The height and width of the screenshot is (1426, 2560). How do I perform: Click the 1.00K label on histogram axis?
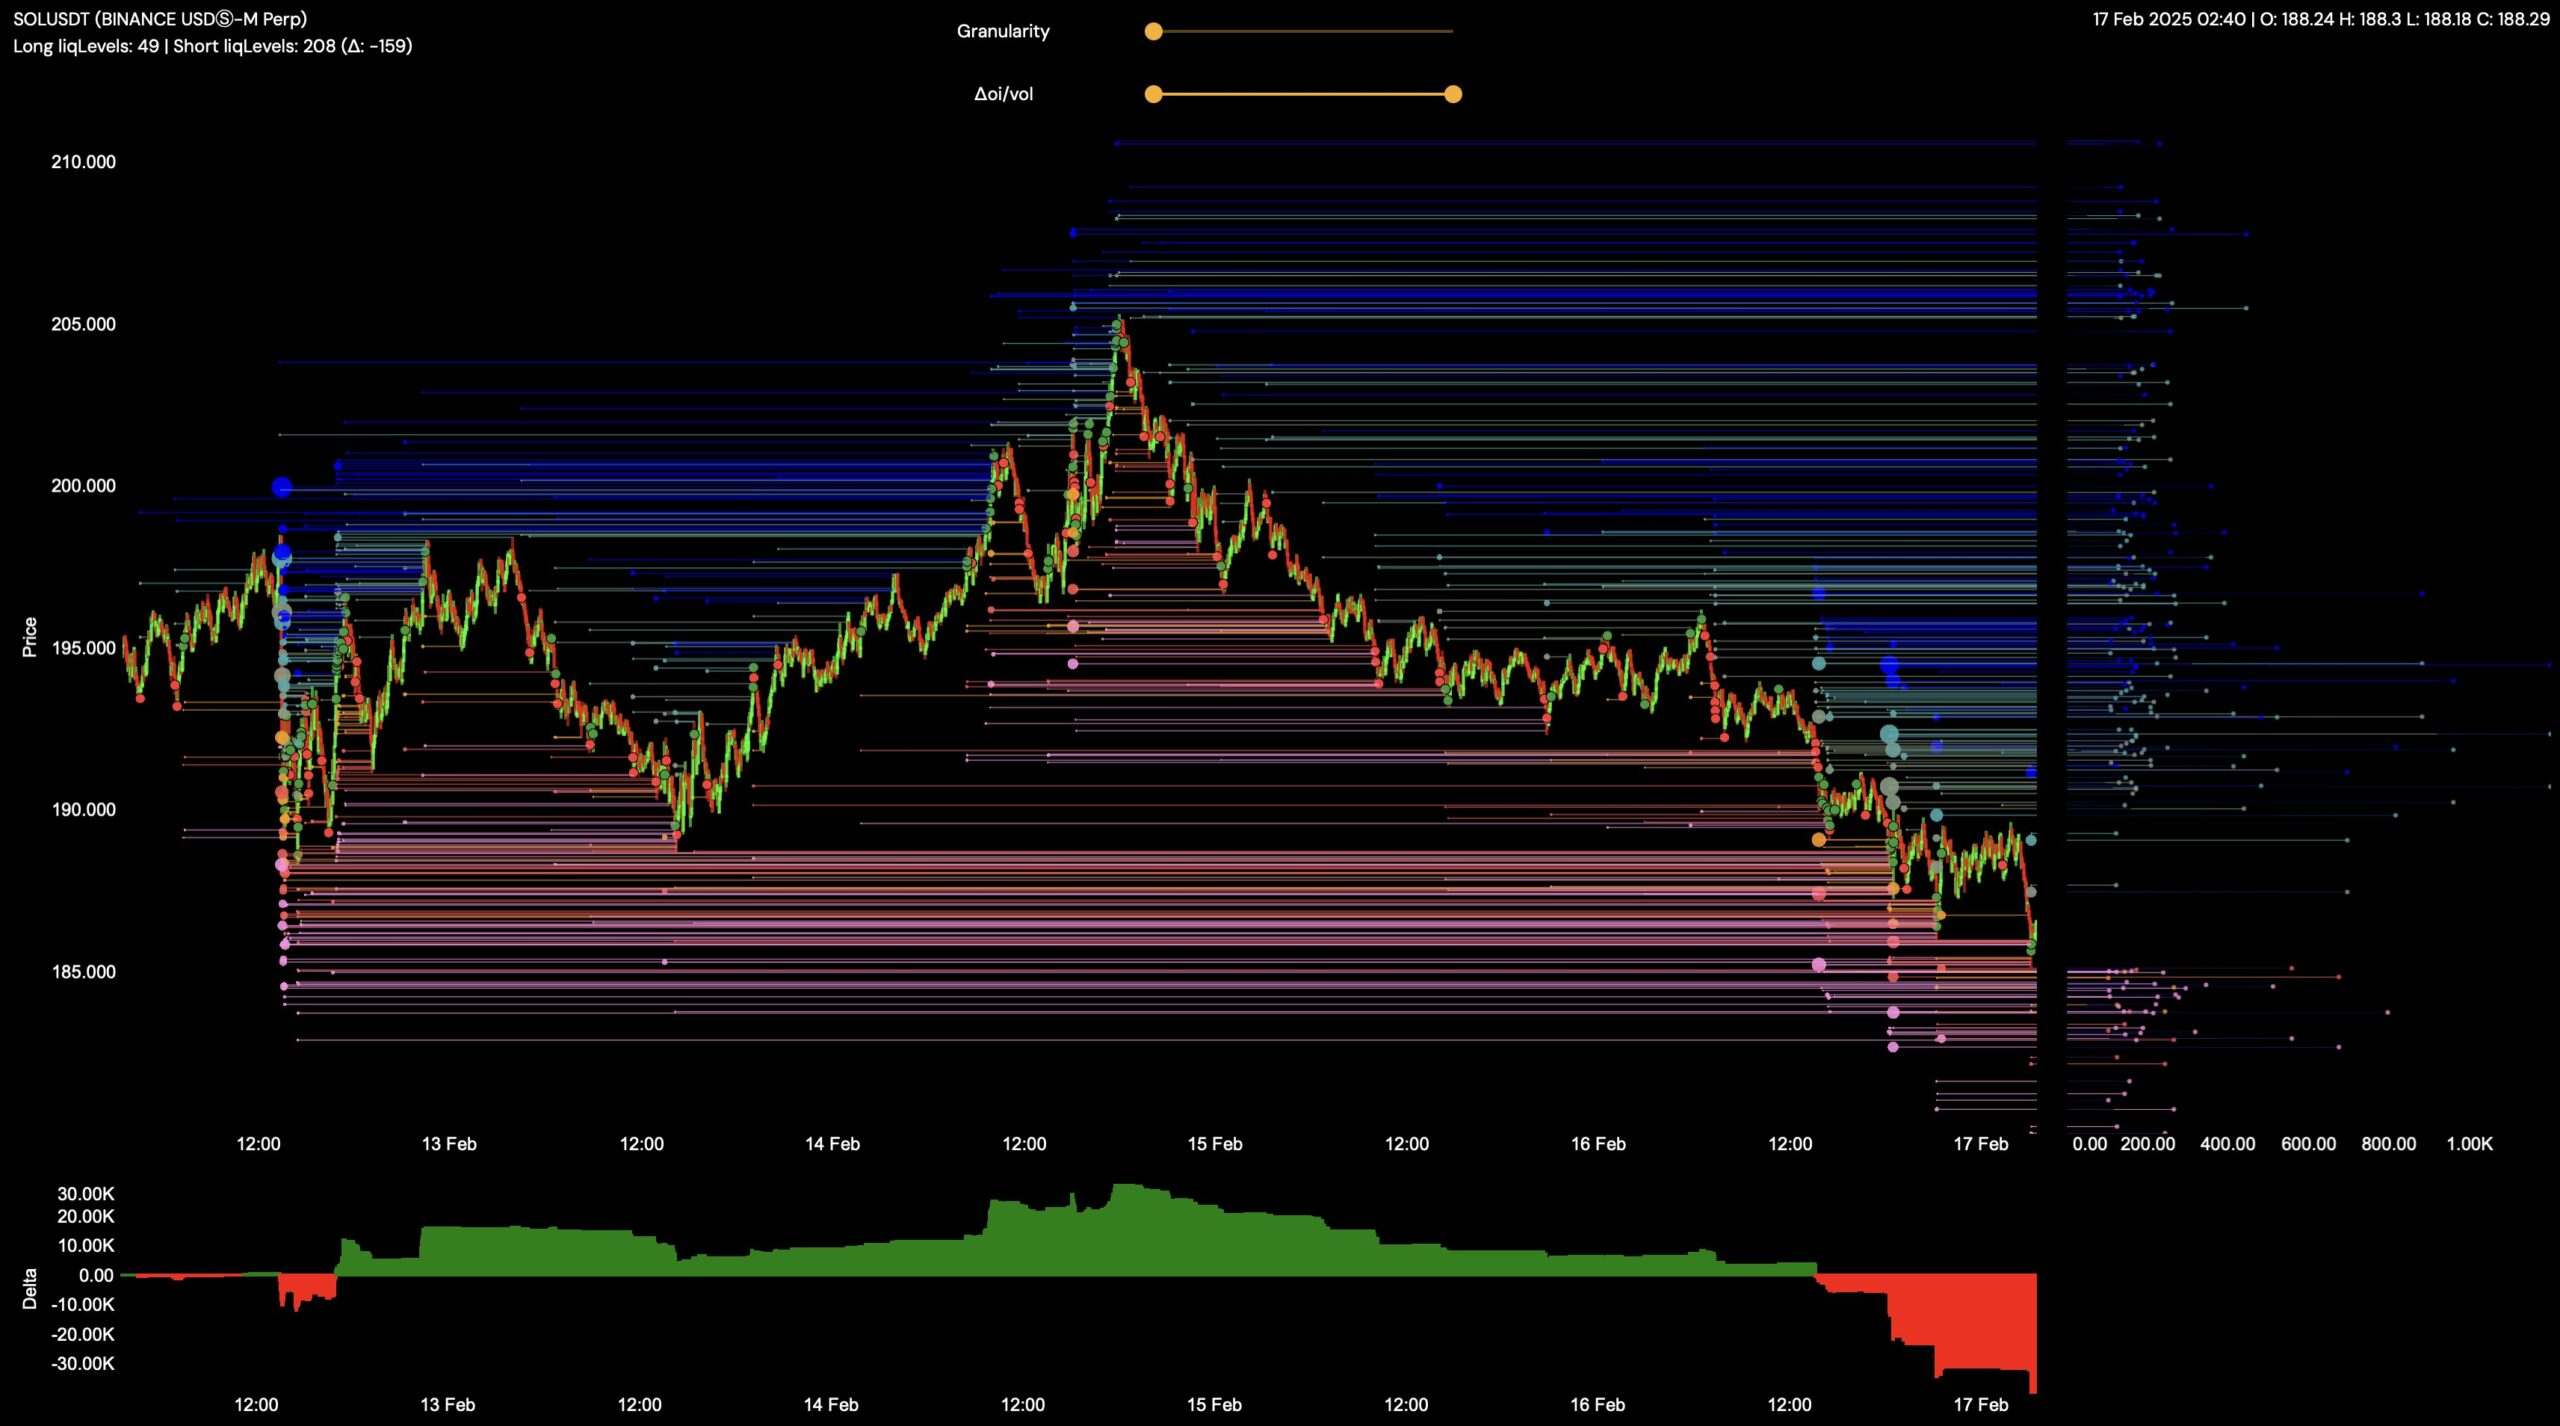coord(2469,1144)
